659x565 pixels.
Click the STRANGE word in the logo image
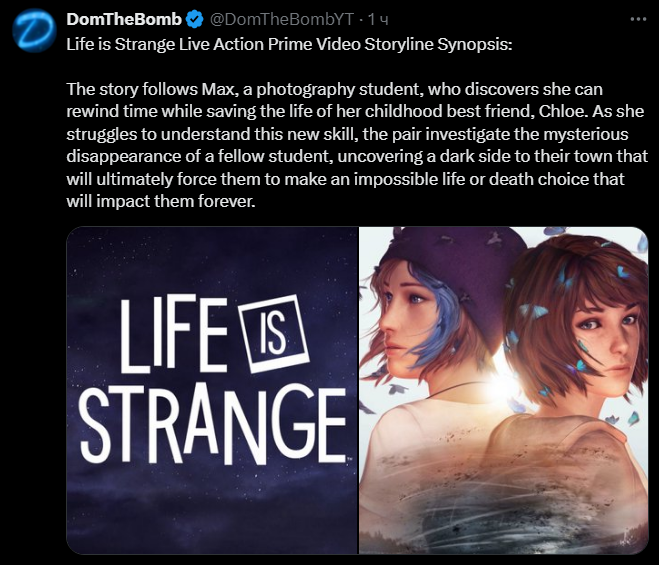tap(214, 424)
